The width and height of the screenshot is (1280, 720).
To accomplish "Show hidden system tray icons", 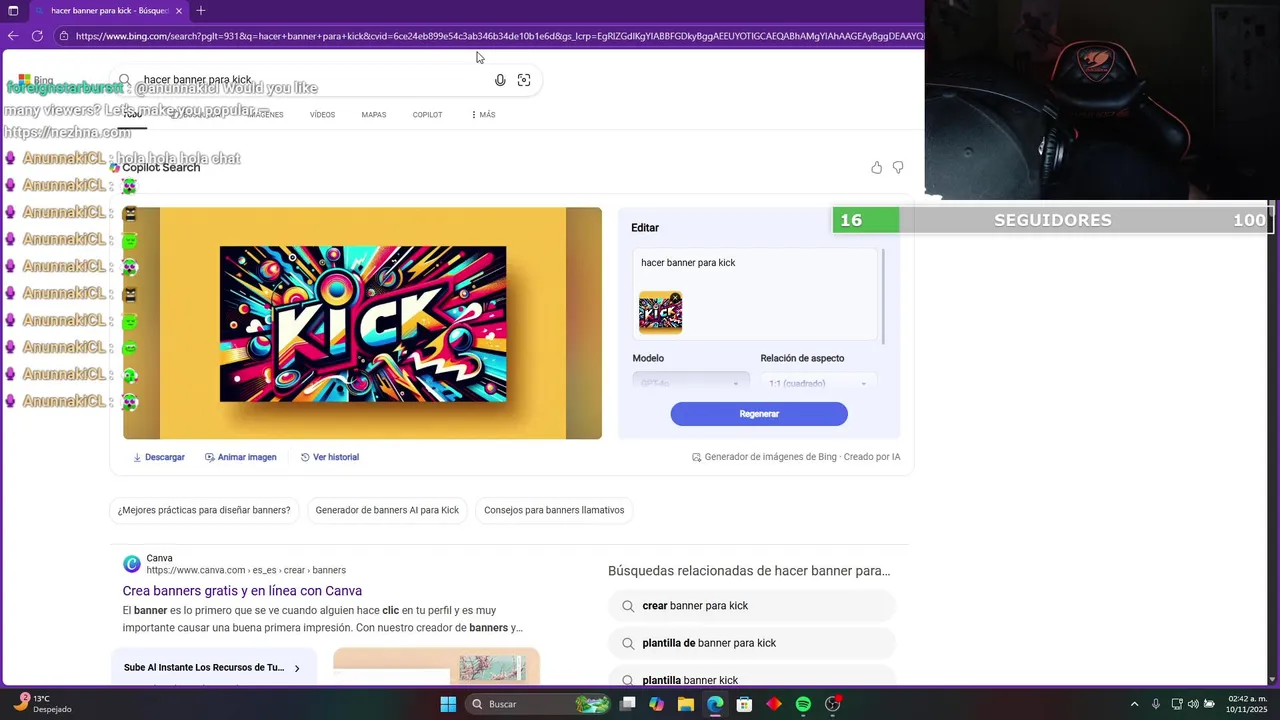I will [x=1134, y=704].
